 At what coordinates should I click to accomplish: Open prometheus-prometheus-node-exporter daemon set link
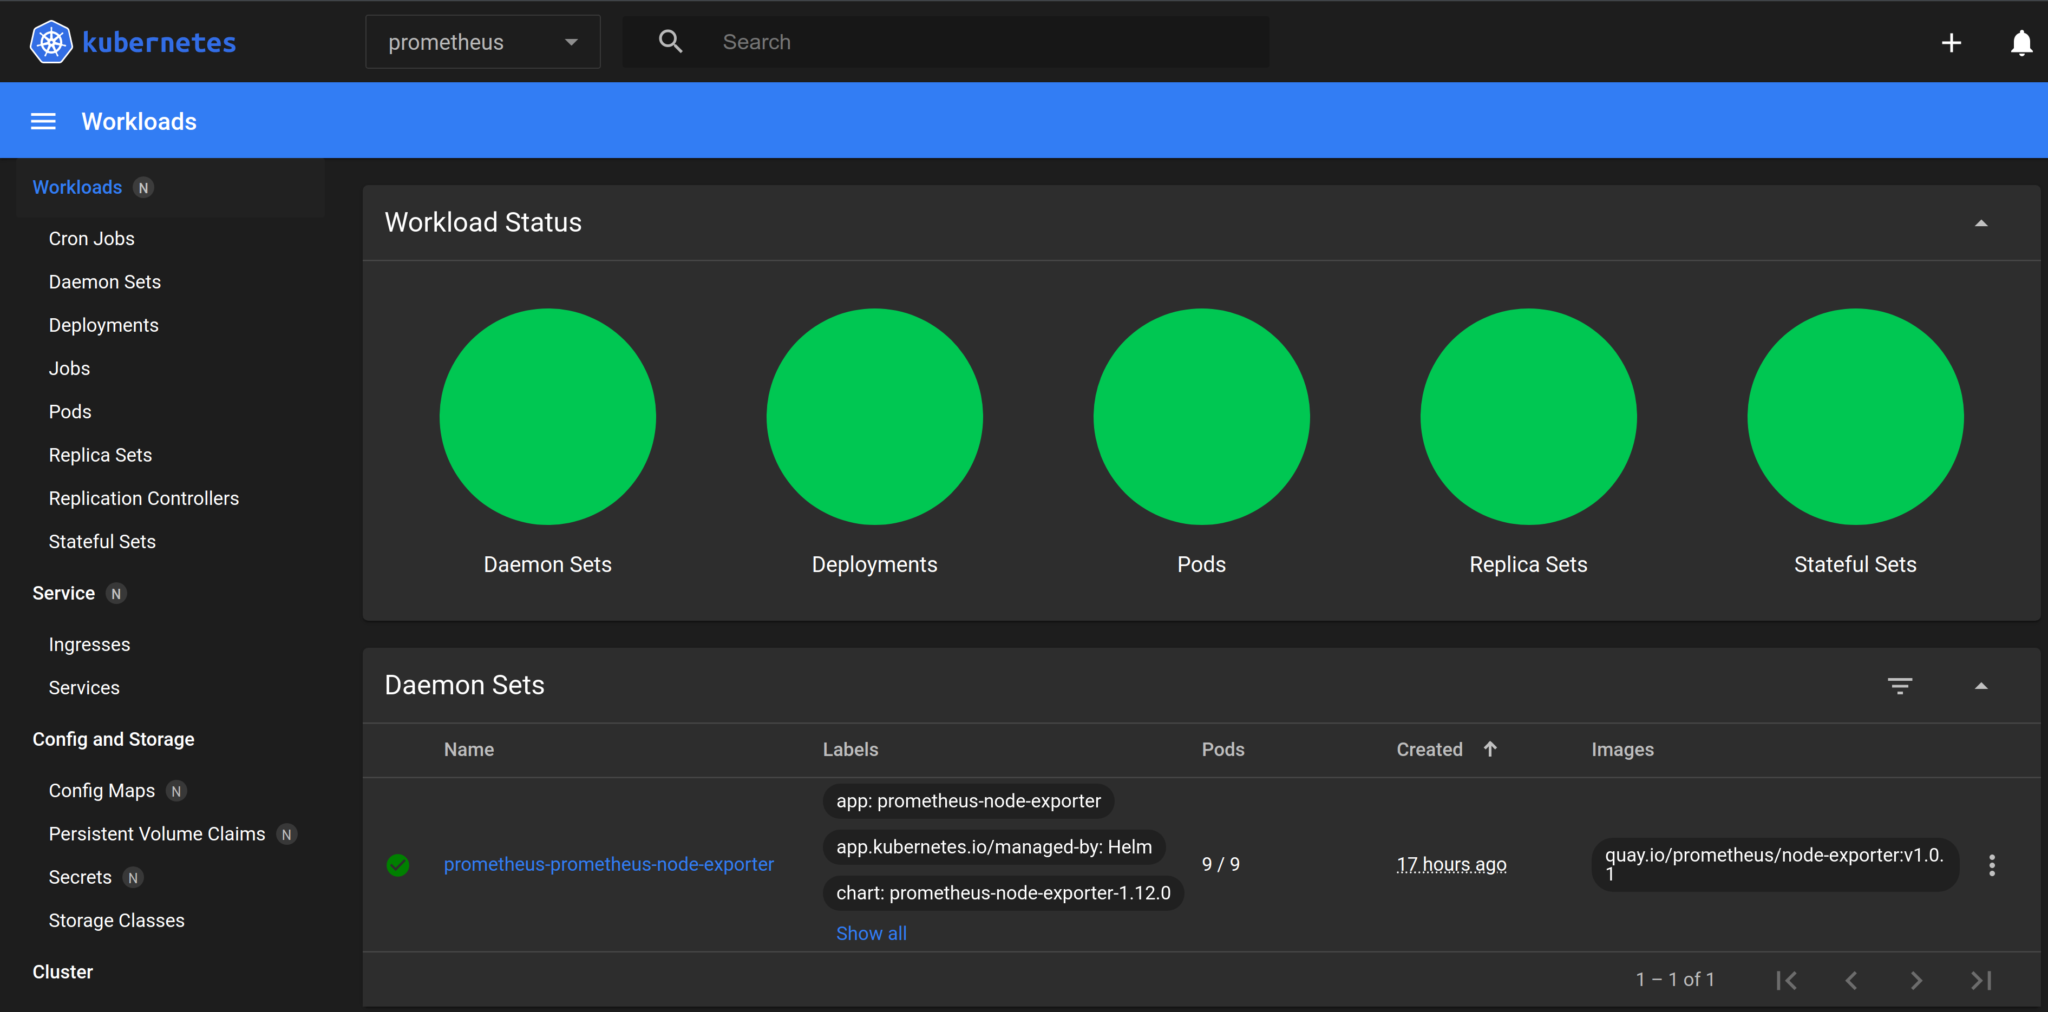tap(608, 864)
